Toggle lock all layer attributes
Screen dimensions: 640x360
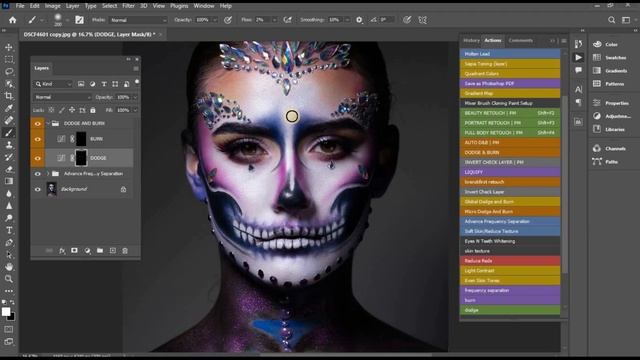(x=93, y=110)
